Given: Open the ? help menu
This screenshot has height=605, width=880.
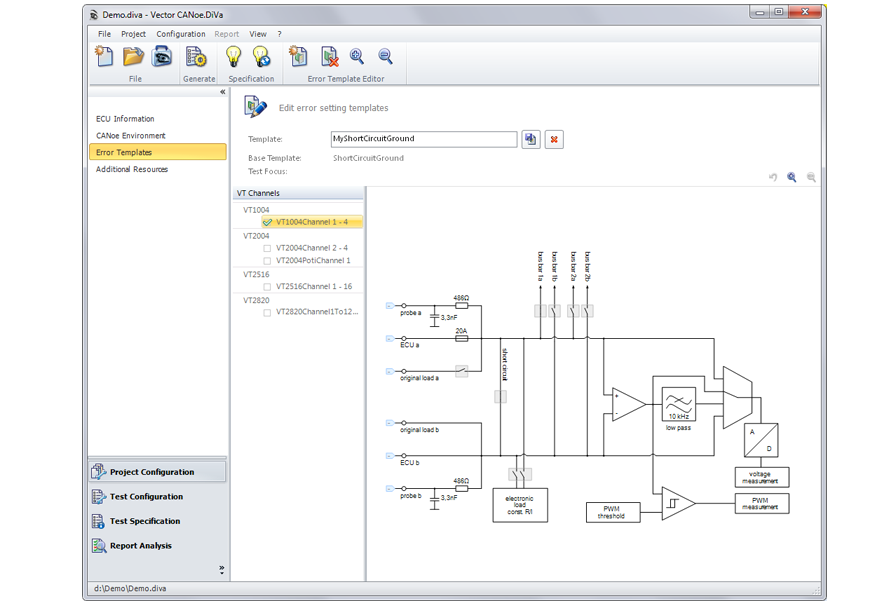Looking at the screenshot, I should [279, 34].
